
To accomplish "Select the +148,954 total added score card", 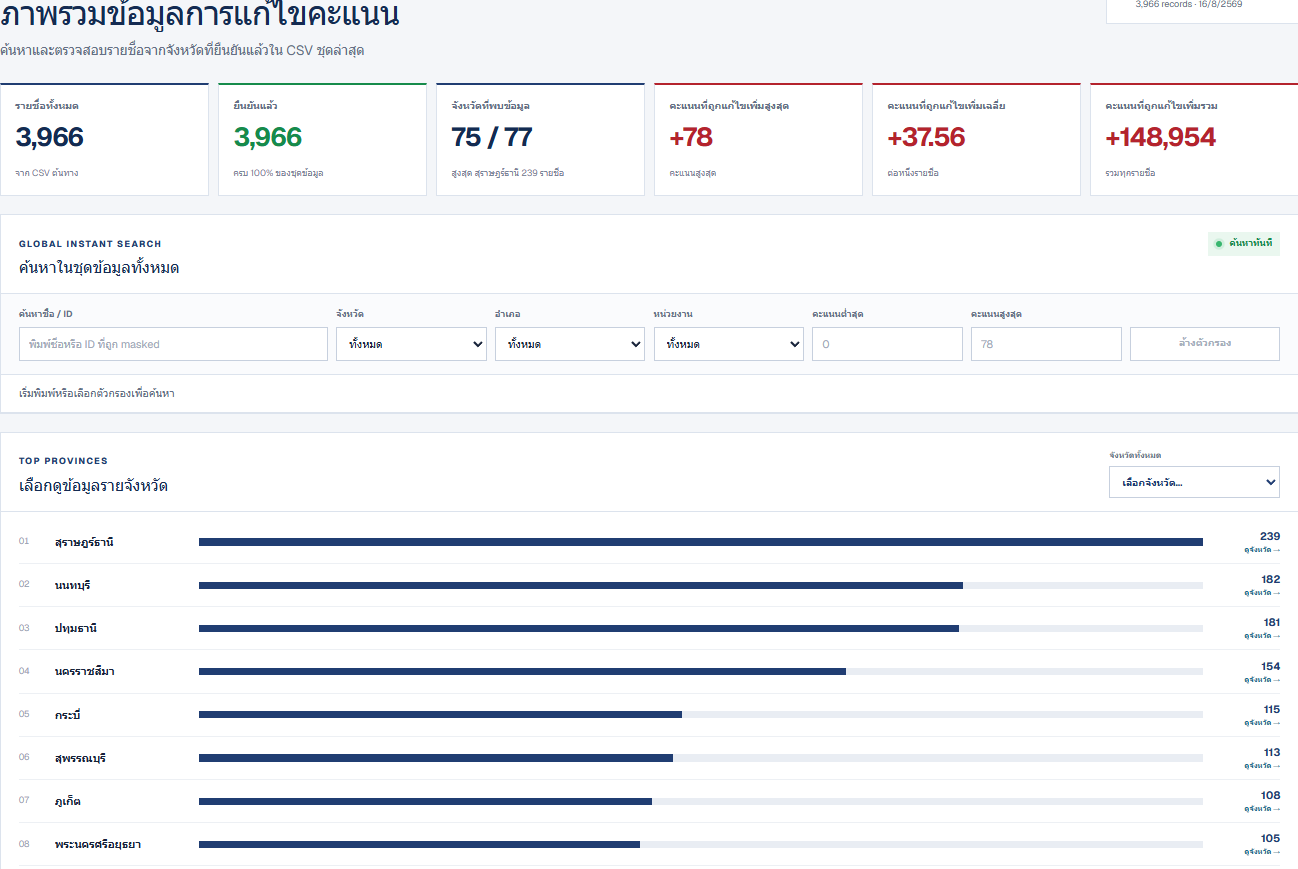I will tap(1194, 139).
